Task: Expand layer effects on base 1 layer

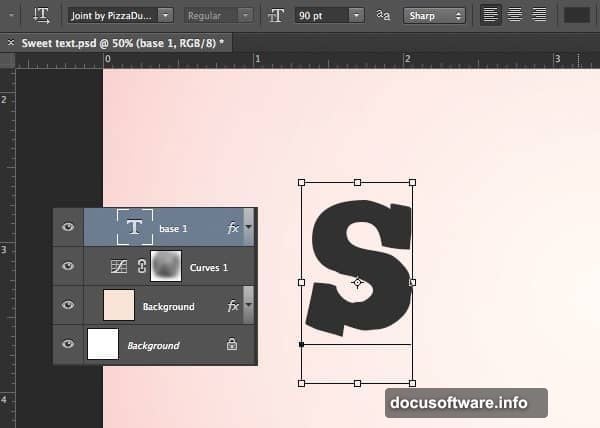Action: [248, 228]
